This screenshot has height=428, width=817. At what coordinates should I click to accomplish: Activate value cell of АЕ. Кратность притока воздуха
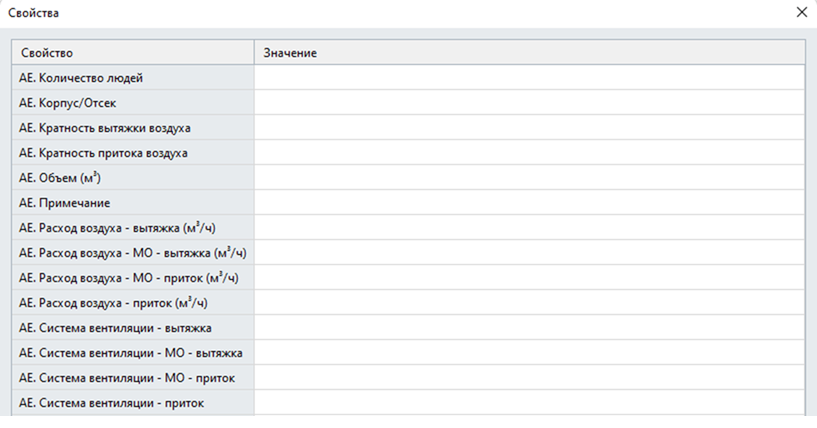(x=529, y=152)
